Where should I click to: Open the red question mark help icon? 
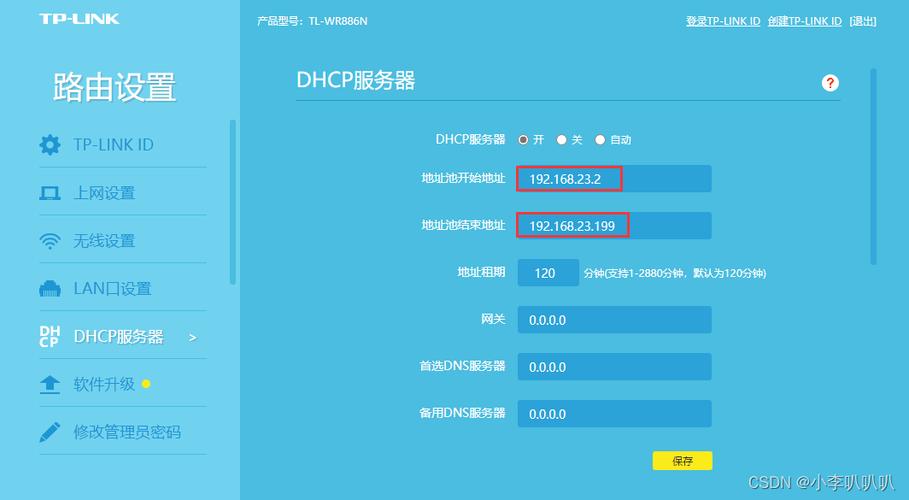pyautogui.click(x=830, y=83)
